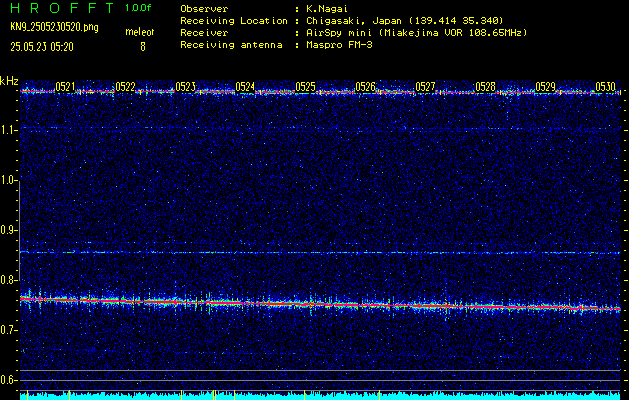
Task: Click the Chigasaki, Japan location text
Action: (x=404, y=21)
